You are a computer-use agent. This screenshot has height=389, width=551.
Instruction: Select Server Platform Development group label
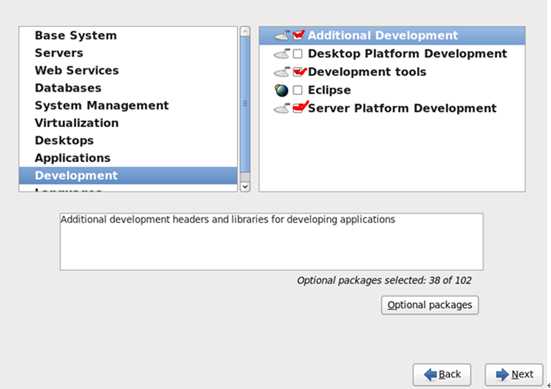click(x=402, y=109)
